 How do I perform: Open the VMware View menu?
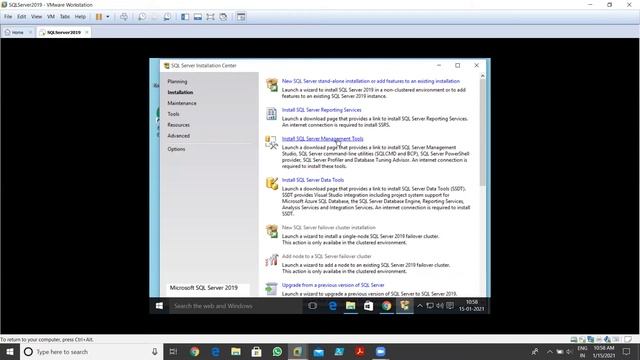click(36, 17)
